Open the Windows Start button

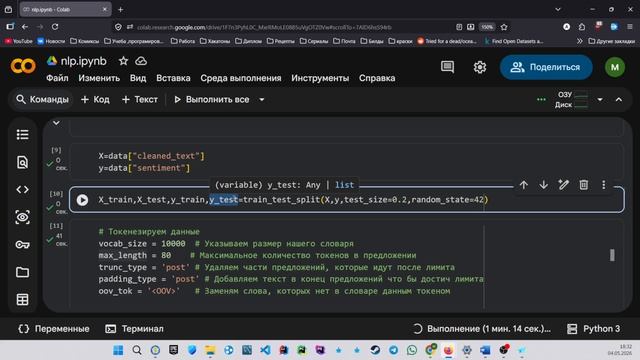[x=118, y=350]
